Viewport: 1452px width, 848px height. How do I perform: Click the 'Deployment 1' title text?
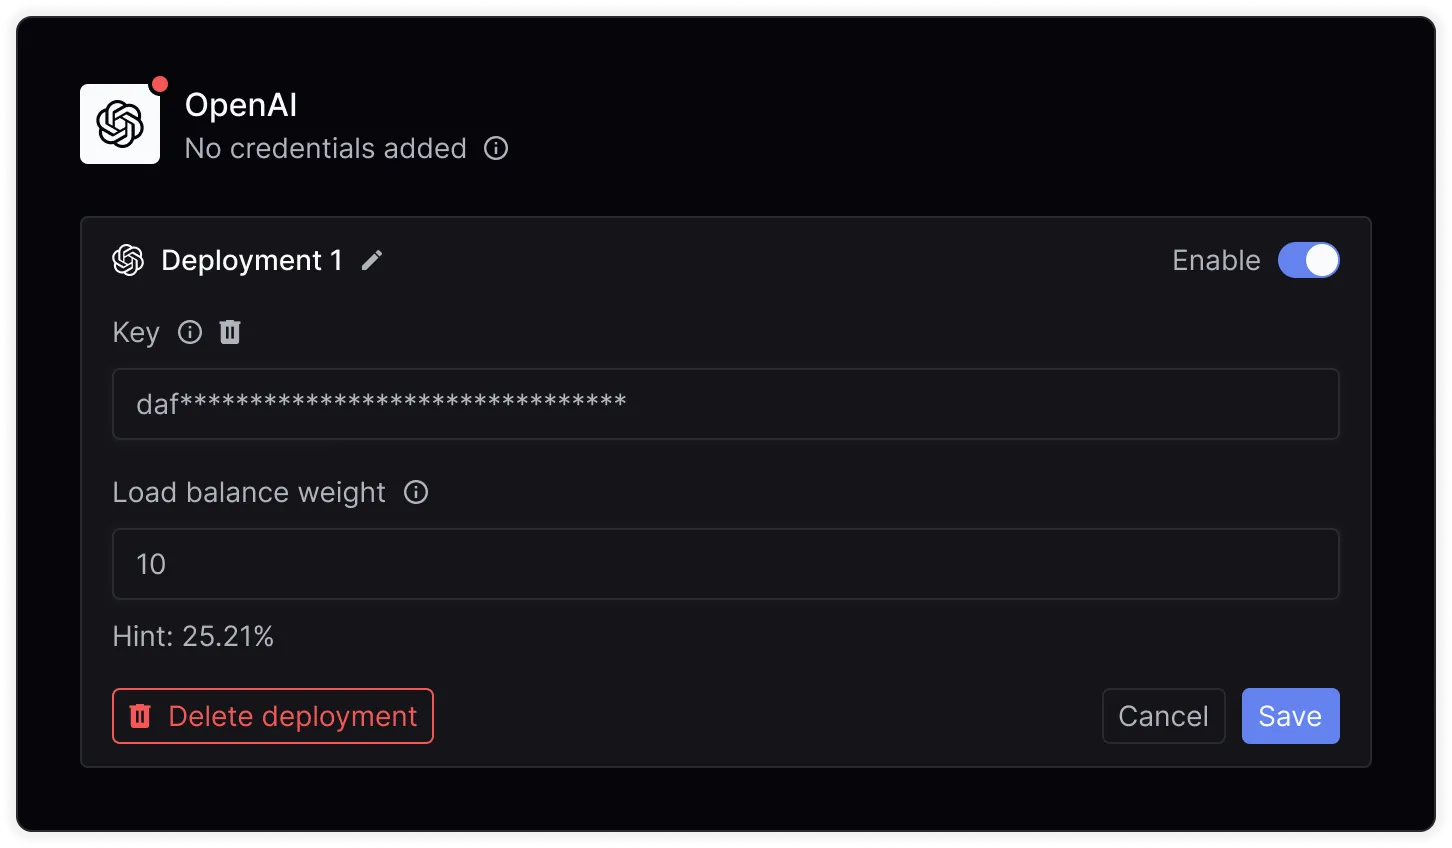252,260
